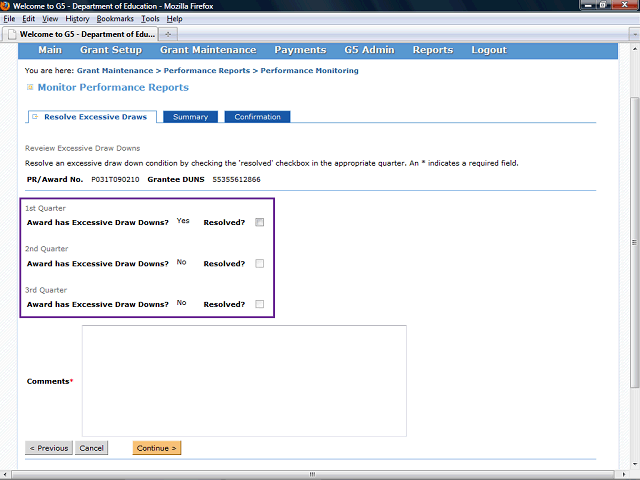Open the Bookmarks menu
The width and height of the screenshot is (640, 480).
[x=115, y=19]
